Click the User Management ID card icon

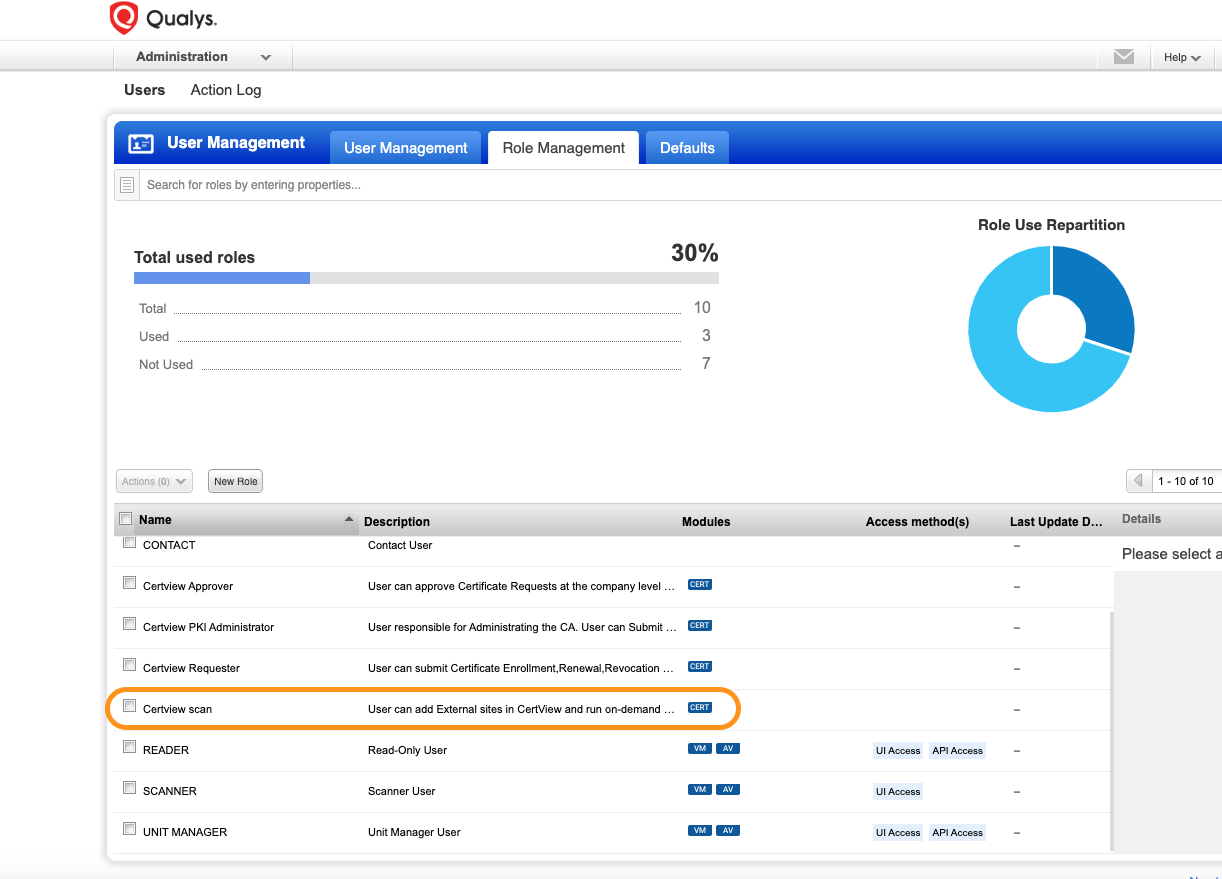pyautogui.click(x=141, y=143)
